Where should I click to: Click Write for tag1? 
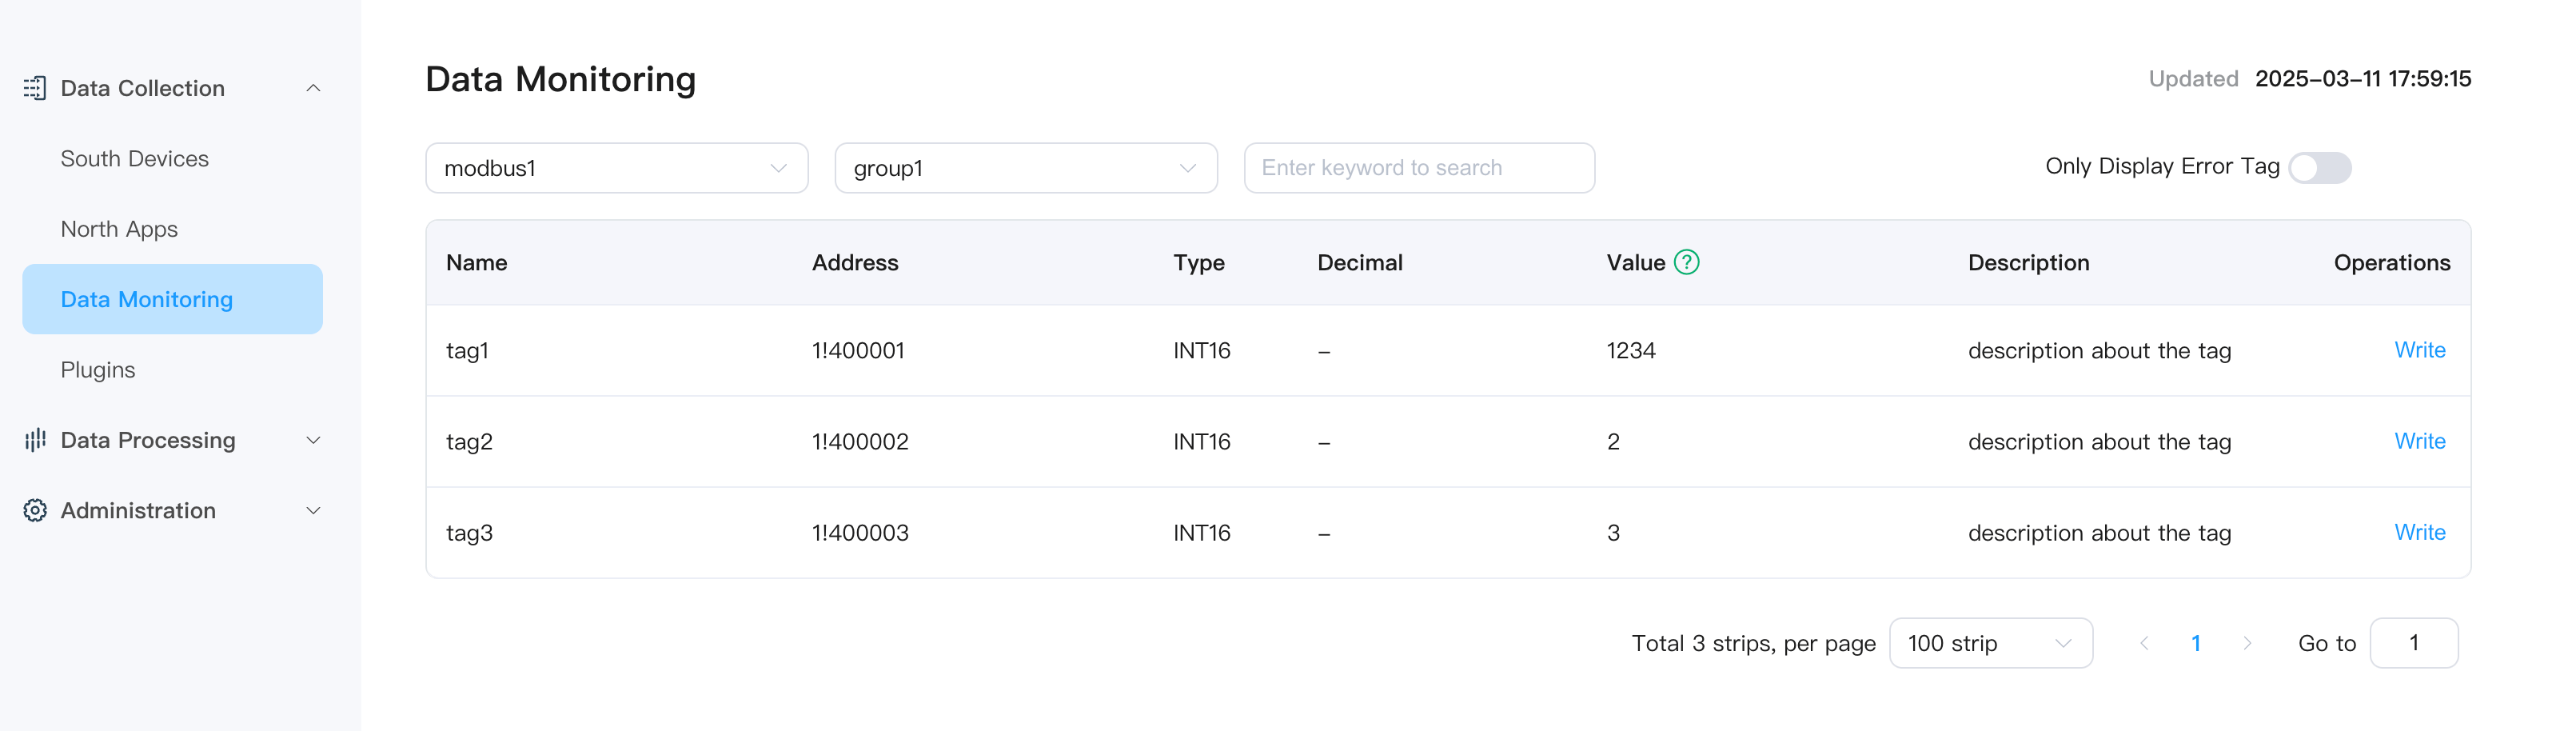coord(2420,350)
